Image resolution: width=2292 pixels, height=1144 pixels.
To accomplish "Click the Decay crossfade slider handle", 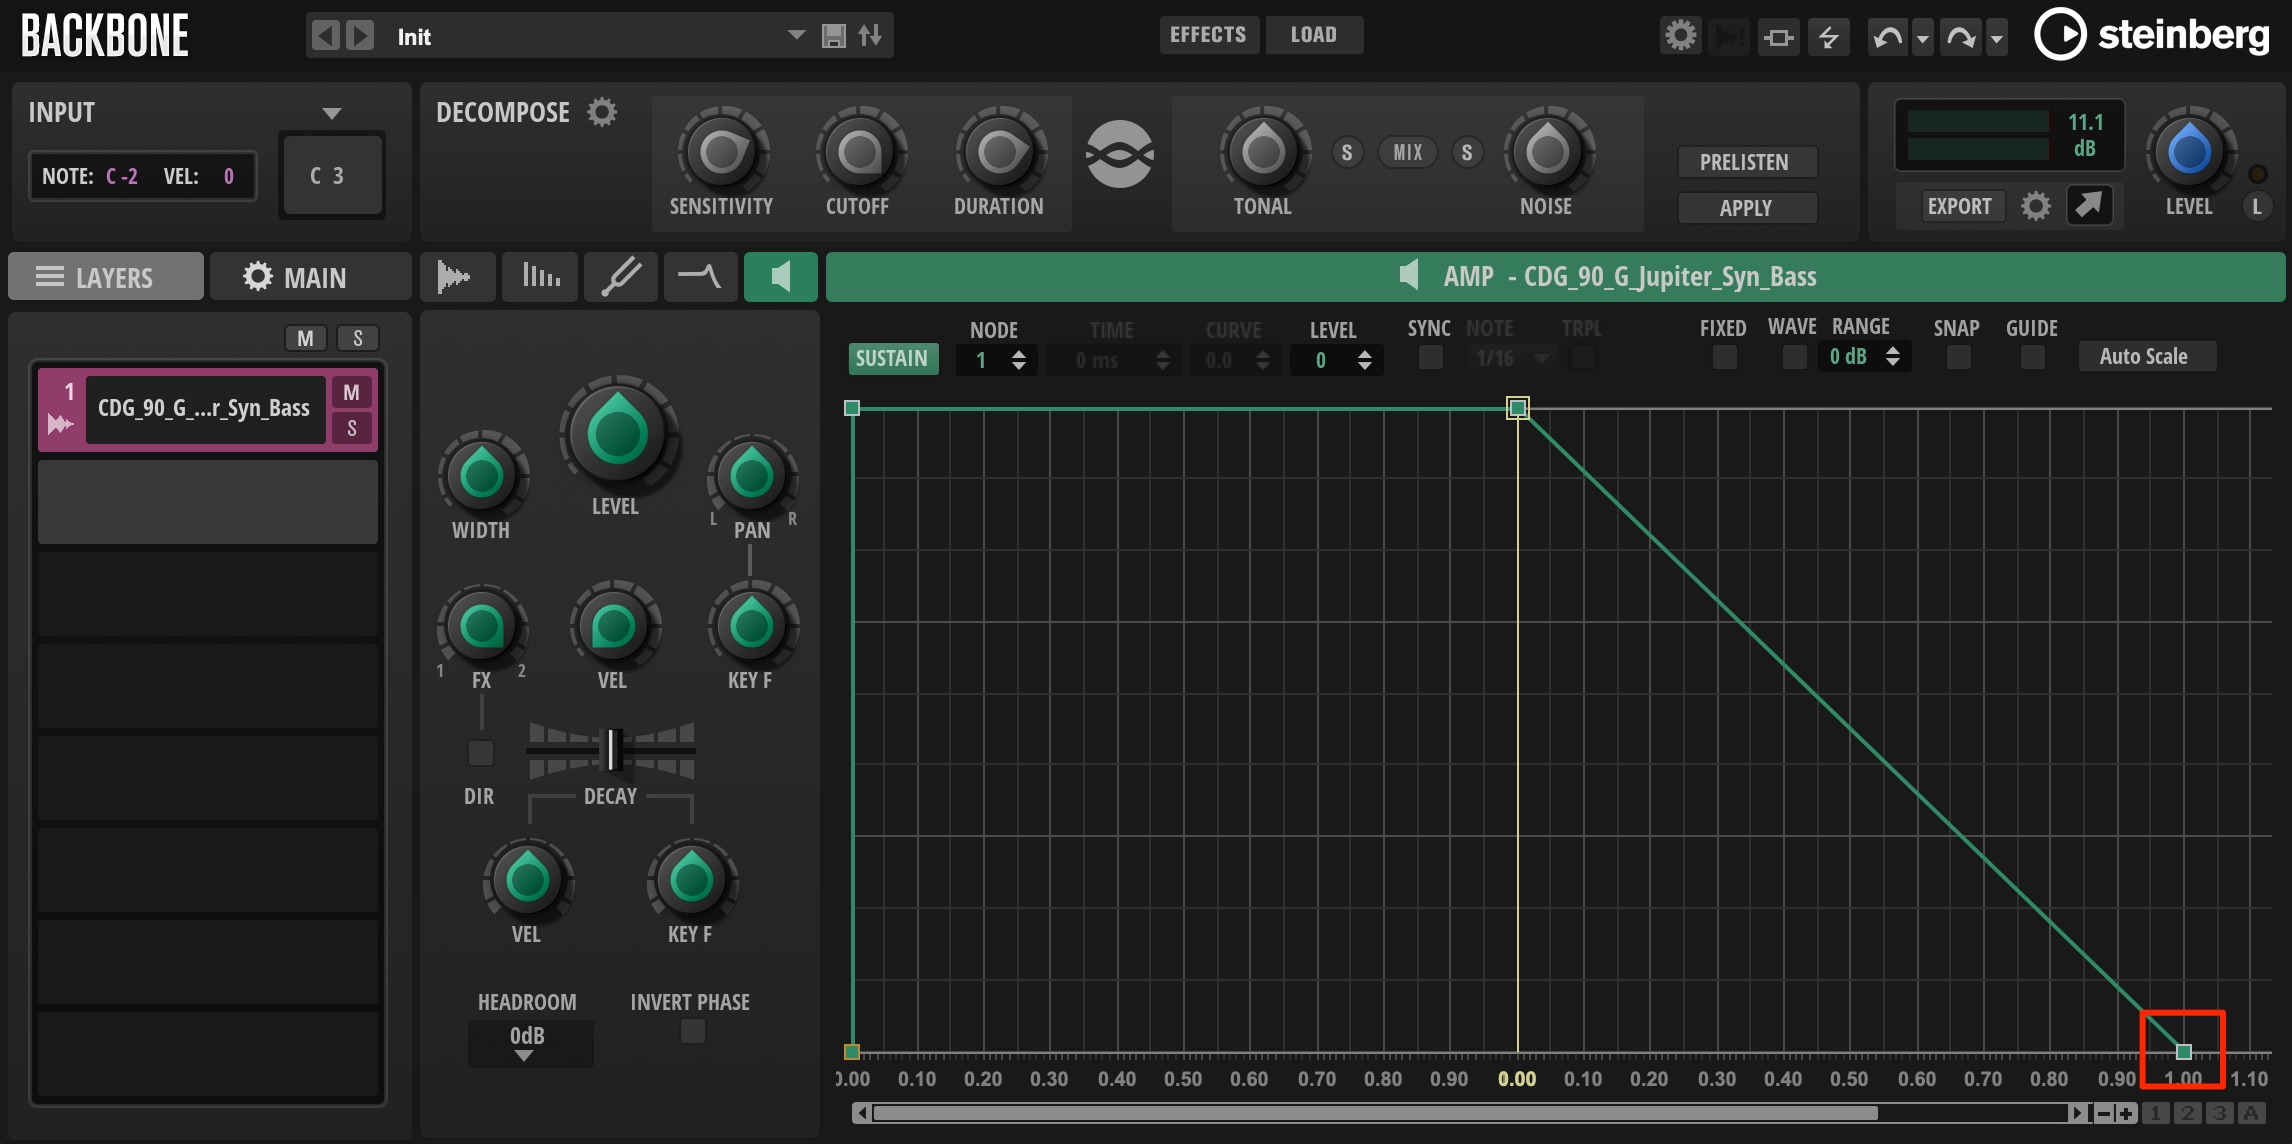I will click(x=612, y=750).
